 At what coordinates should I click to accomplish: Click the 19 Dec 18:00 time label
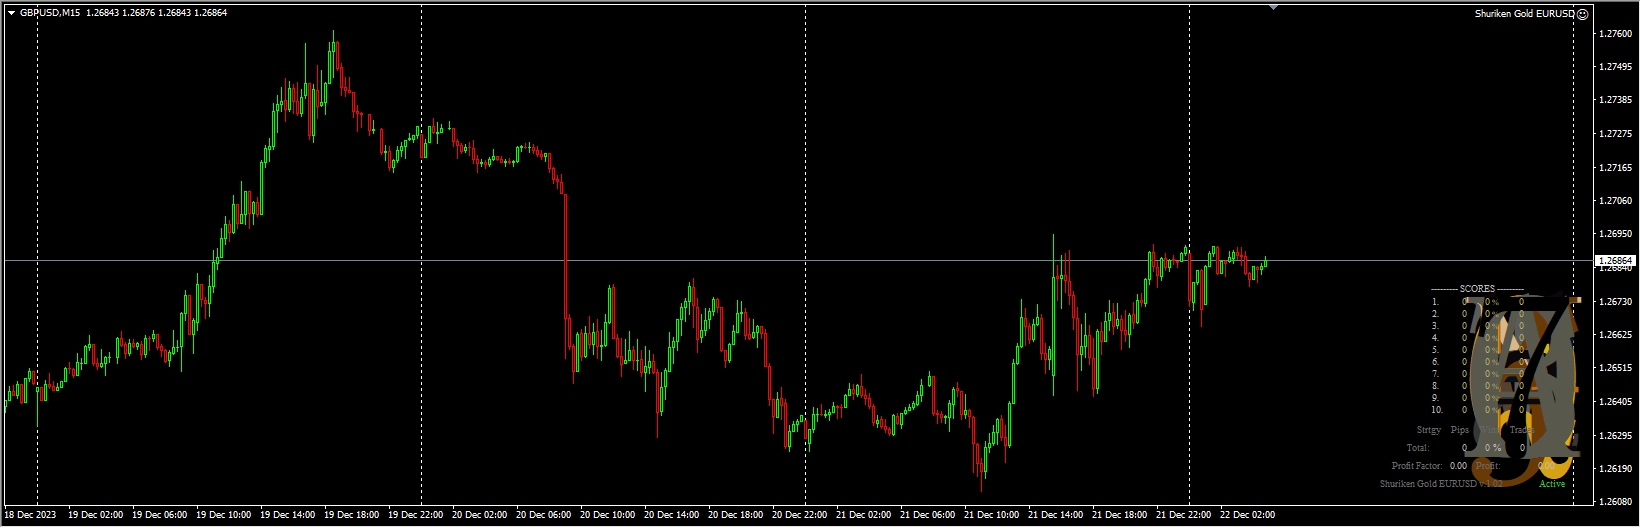click(352, 515)
